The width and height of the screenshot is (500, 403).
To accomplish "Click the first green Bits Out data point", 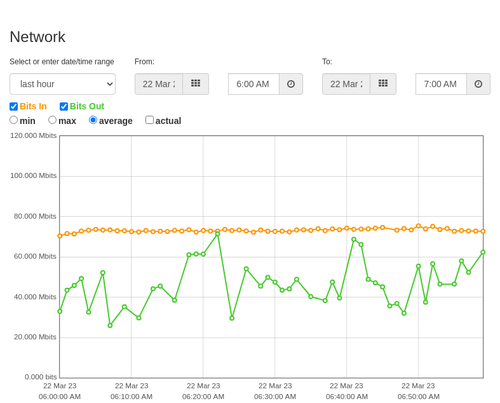I will point(60,311).
